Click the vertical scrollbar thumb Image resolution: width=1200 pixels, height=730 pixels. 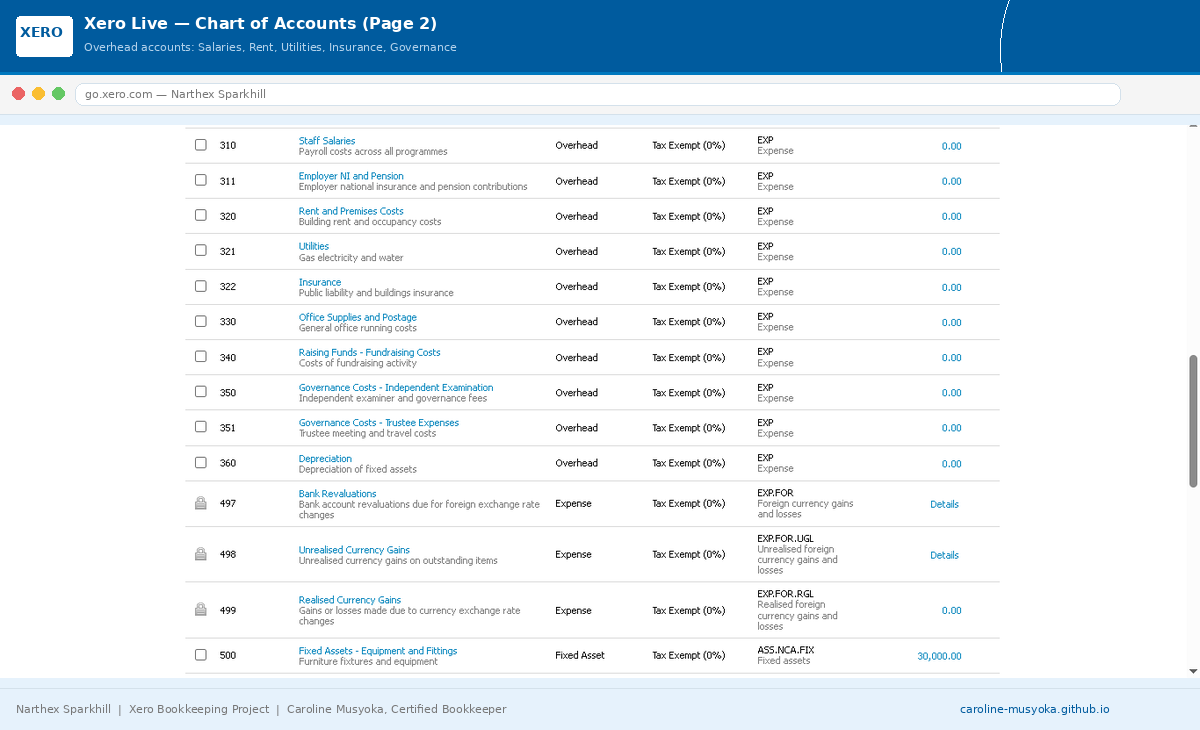point(1193,421)
